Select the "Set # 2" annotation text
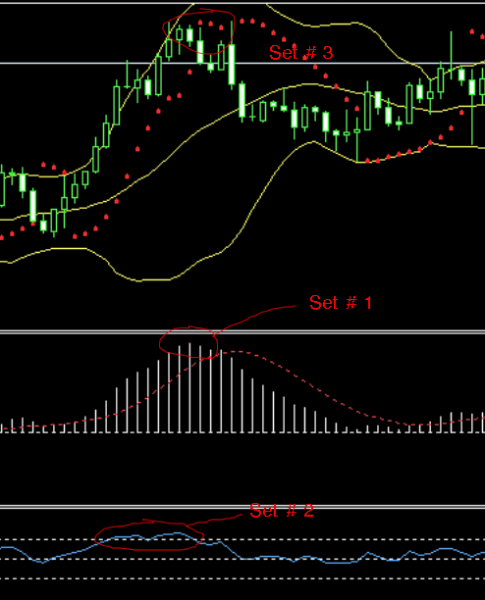485x600 pixels. [281, 510]
